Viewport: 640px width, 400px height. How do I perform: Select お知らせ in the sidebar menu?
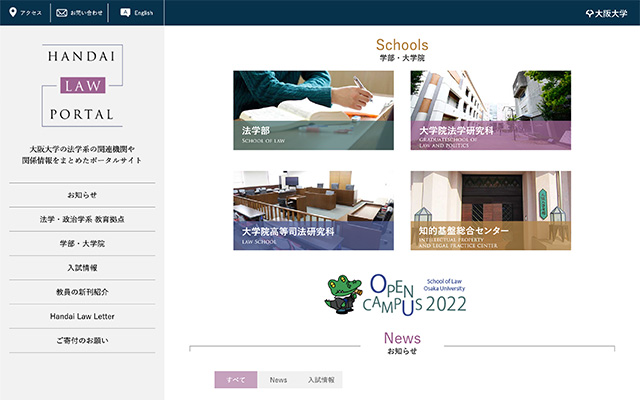(82, 195)
